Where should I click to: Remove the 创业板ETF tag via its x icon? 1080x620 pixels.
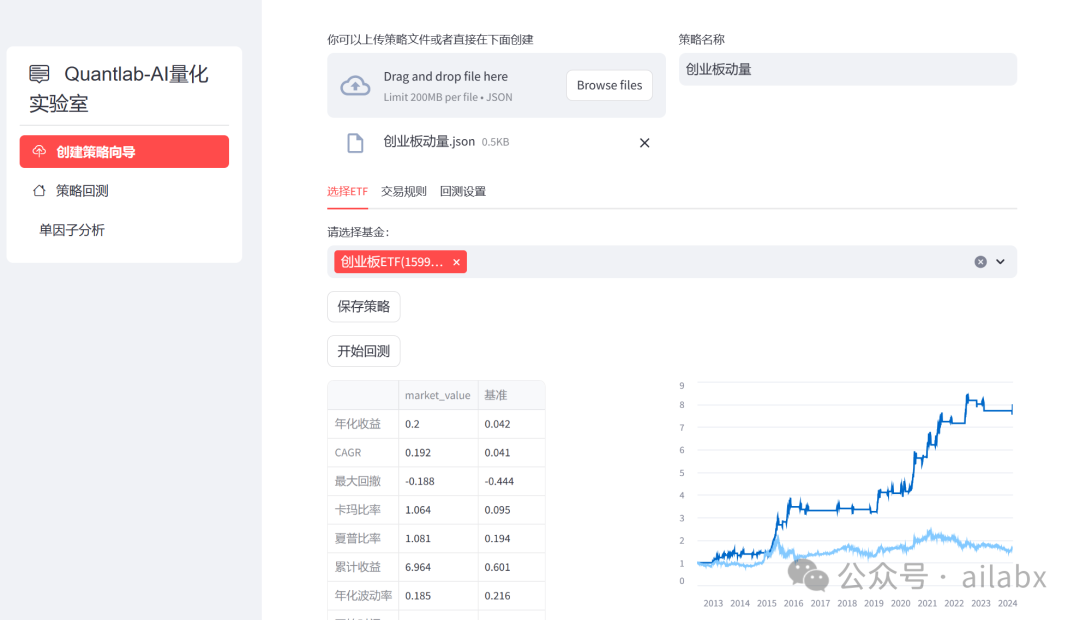click(x=456, y=261)
